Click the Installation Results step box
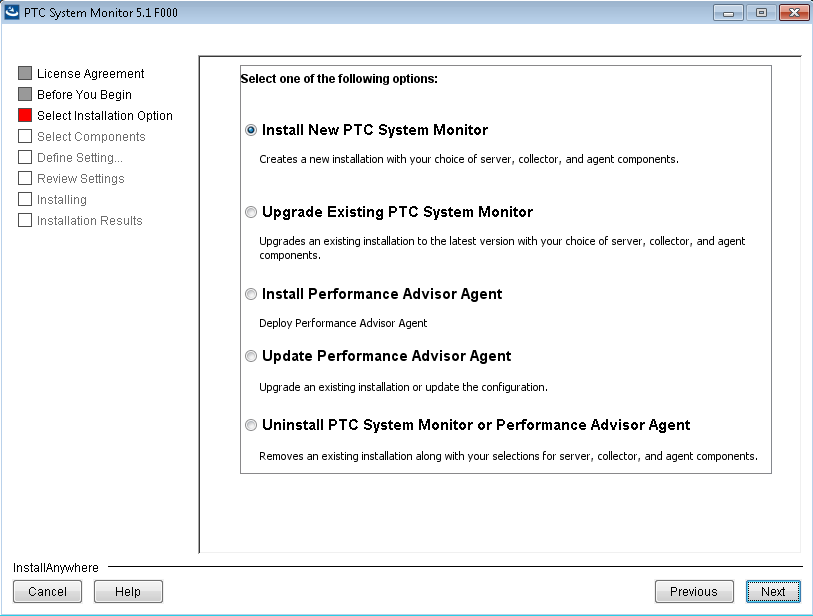 click(x=24, y=220)
